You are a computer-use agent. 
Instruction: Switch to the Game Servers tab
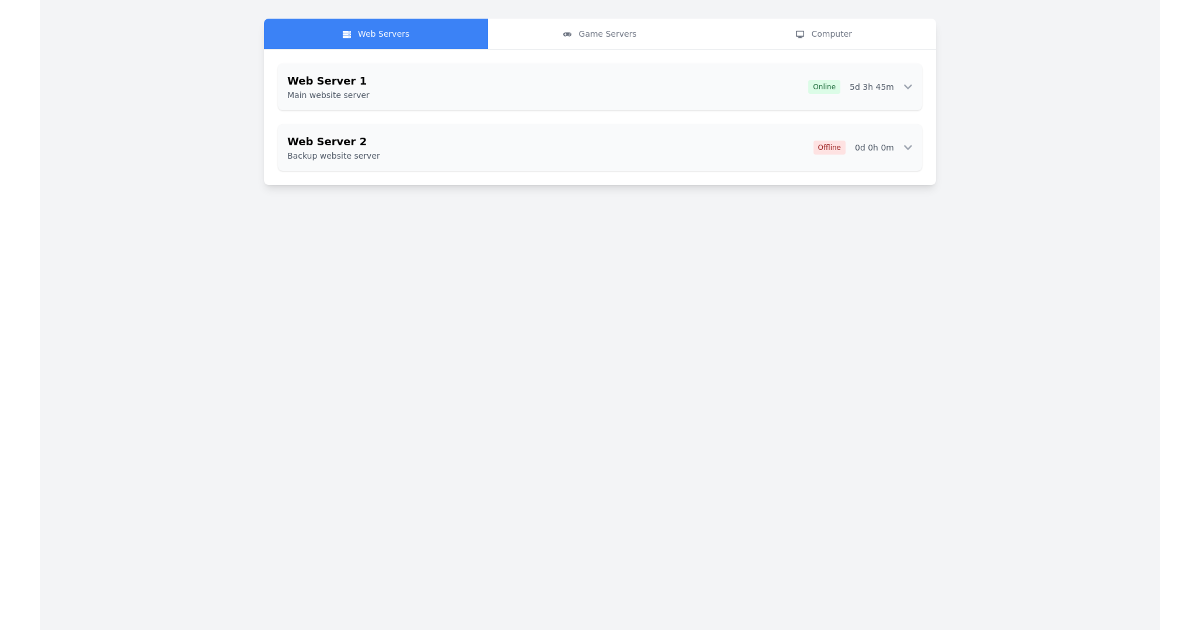pos(600,33)
